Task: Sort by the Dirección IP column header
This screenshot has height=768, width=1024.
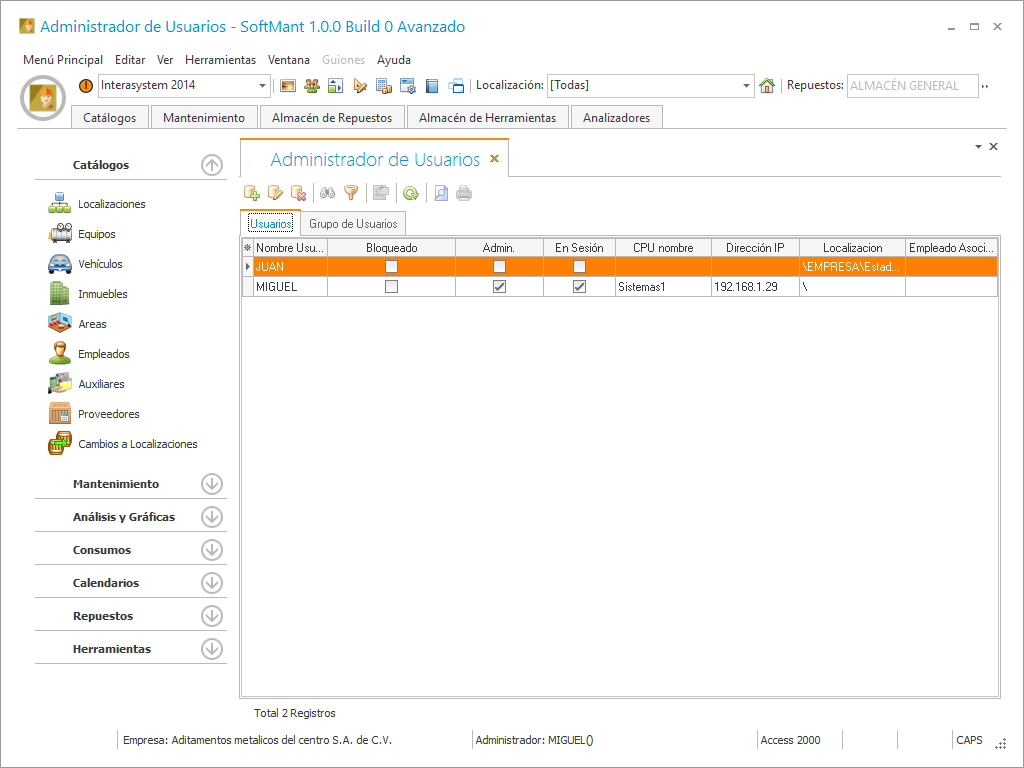Action: coord(755,247)
